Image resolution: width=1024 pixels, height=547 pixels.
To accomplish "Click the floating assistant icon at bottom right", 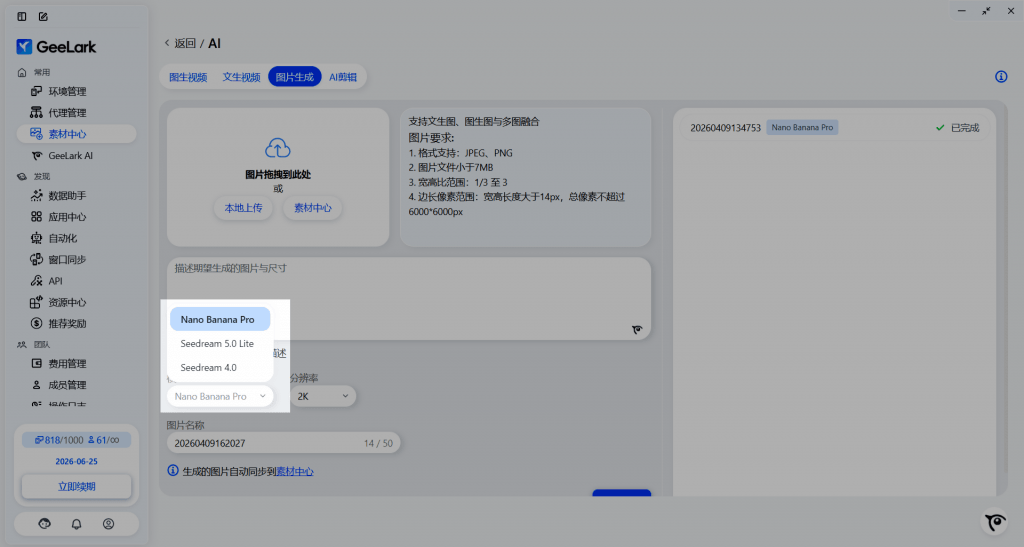I will click(x=994, y=523).
